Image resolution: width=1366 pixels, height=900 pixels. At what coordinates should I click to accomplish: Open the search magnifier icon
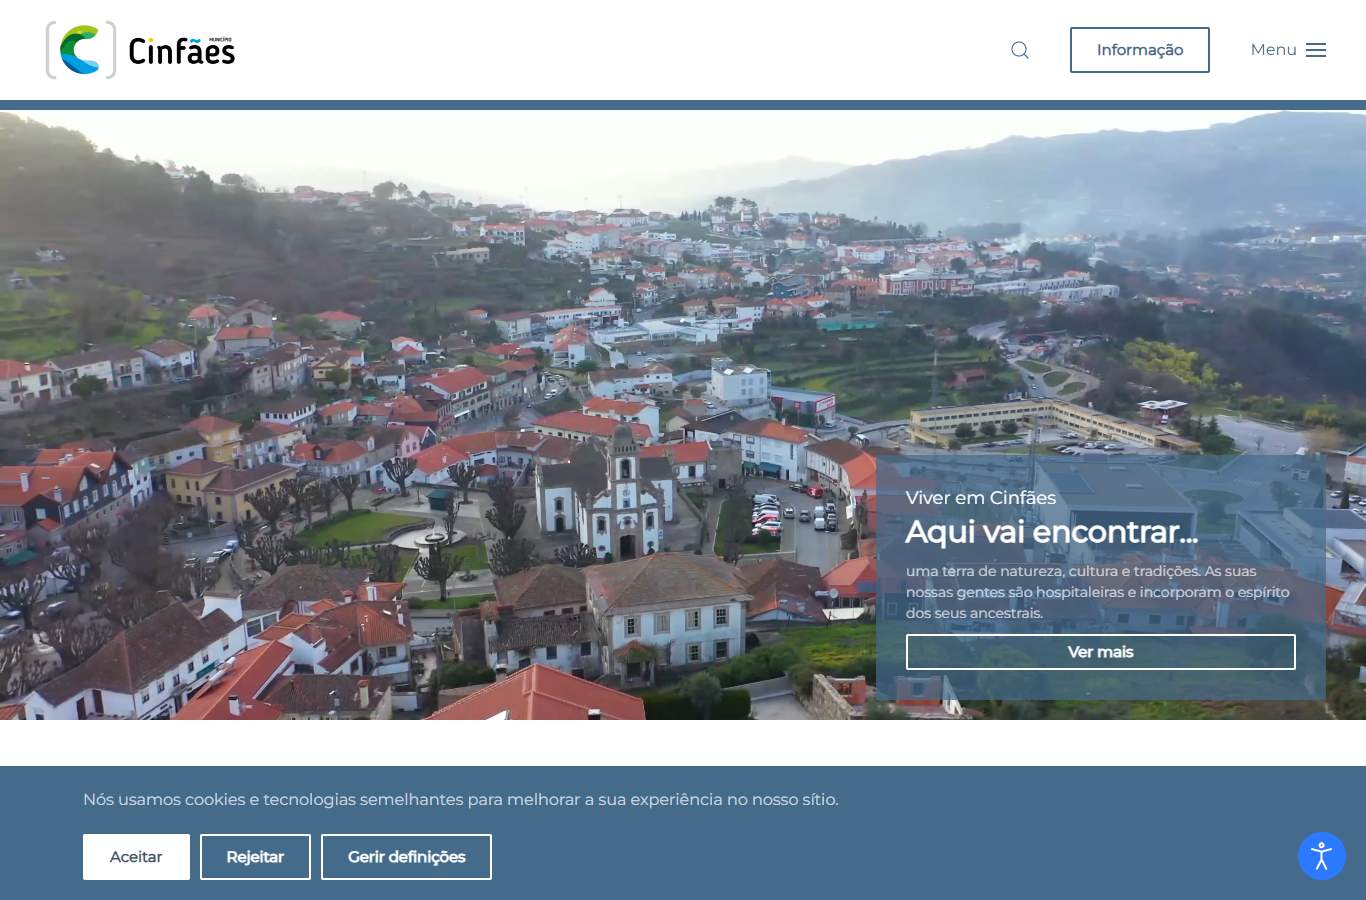pyautogui.click(x=1020, y=50)
